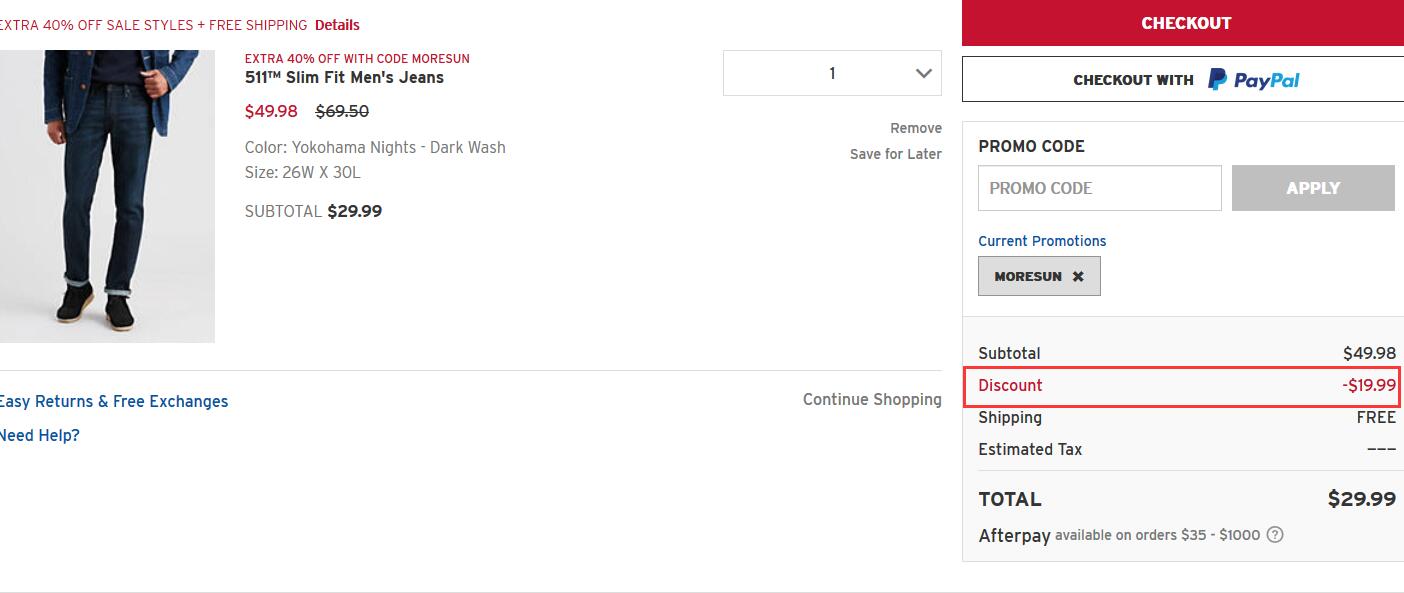Click the TOTAL $29.99 amount

[x=1362, y=499]
